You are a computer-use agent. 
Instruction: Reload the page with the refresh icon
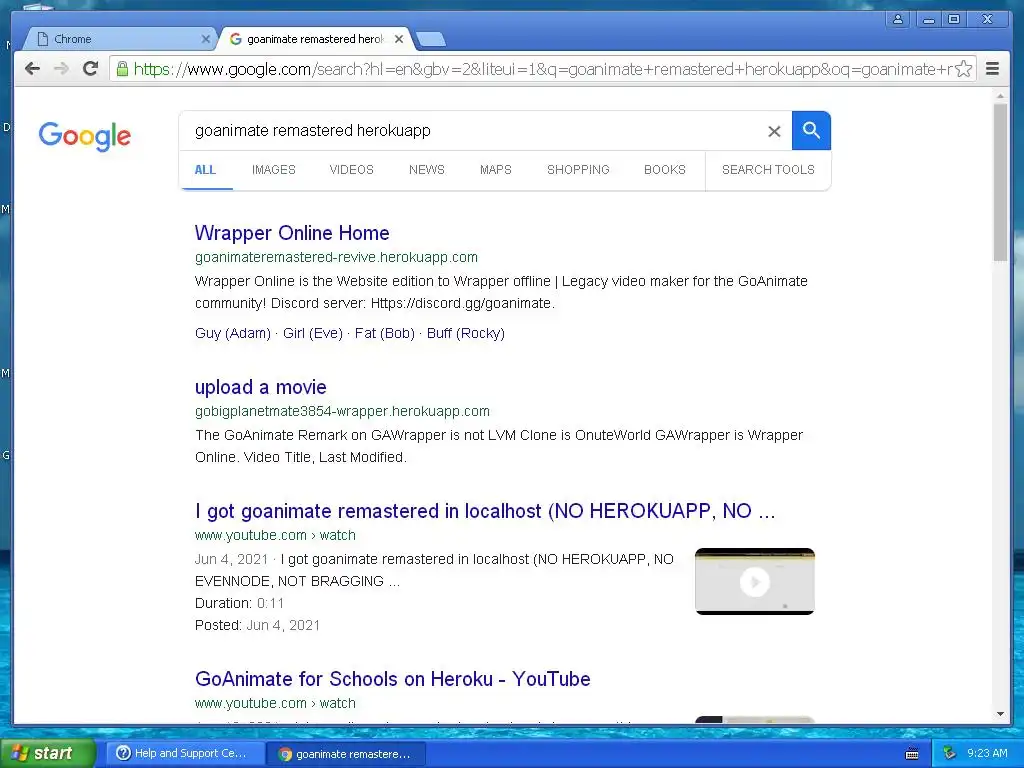91,69
